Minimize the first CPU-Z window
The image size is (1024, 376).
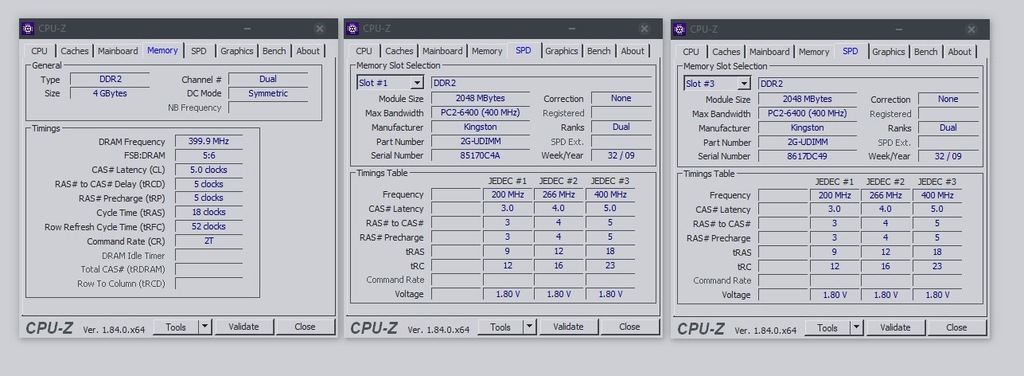[248, 29]
